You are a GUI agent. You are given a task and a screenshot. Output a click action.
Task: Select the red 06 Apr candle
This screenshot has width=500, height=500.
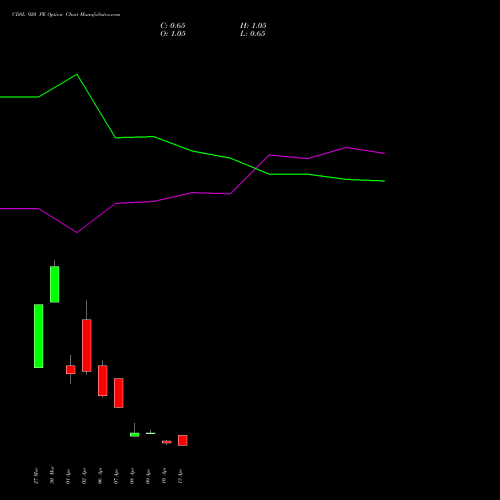click(x=103, y=381)
